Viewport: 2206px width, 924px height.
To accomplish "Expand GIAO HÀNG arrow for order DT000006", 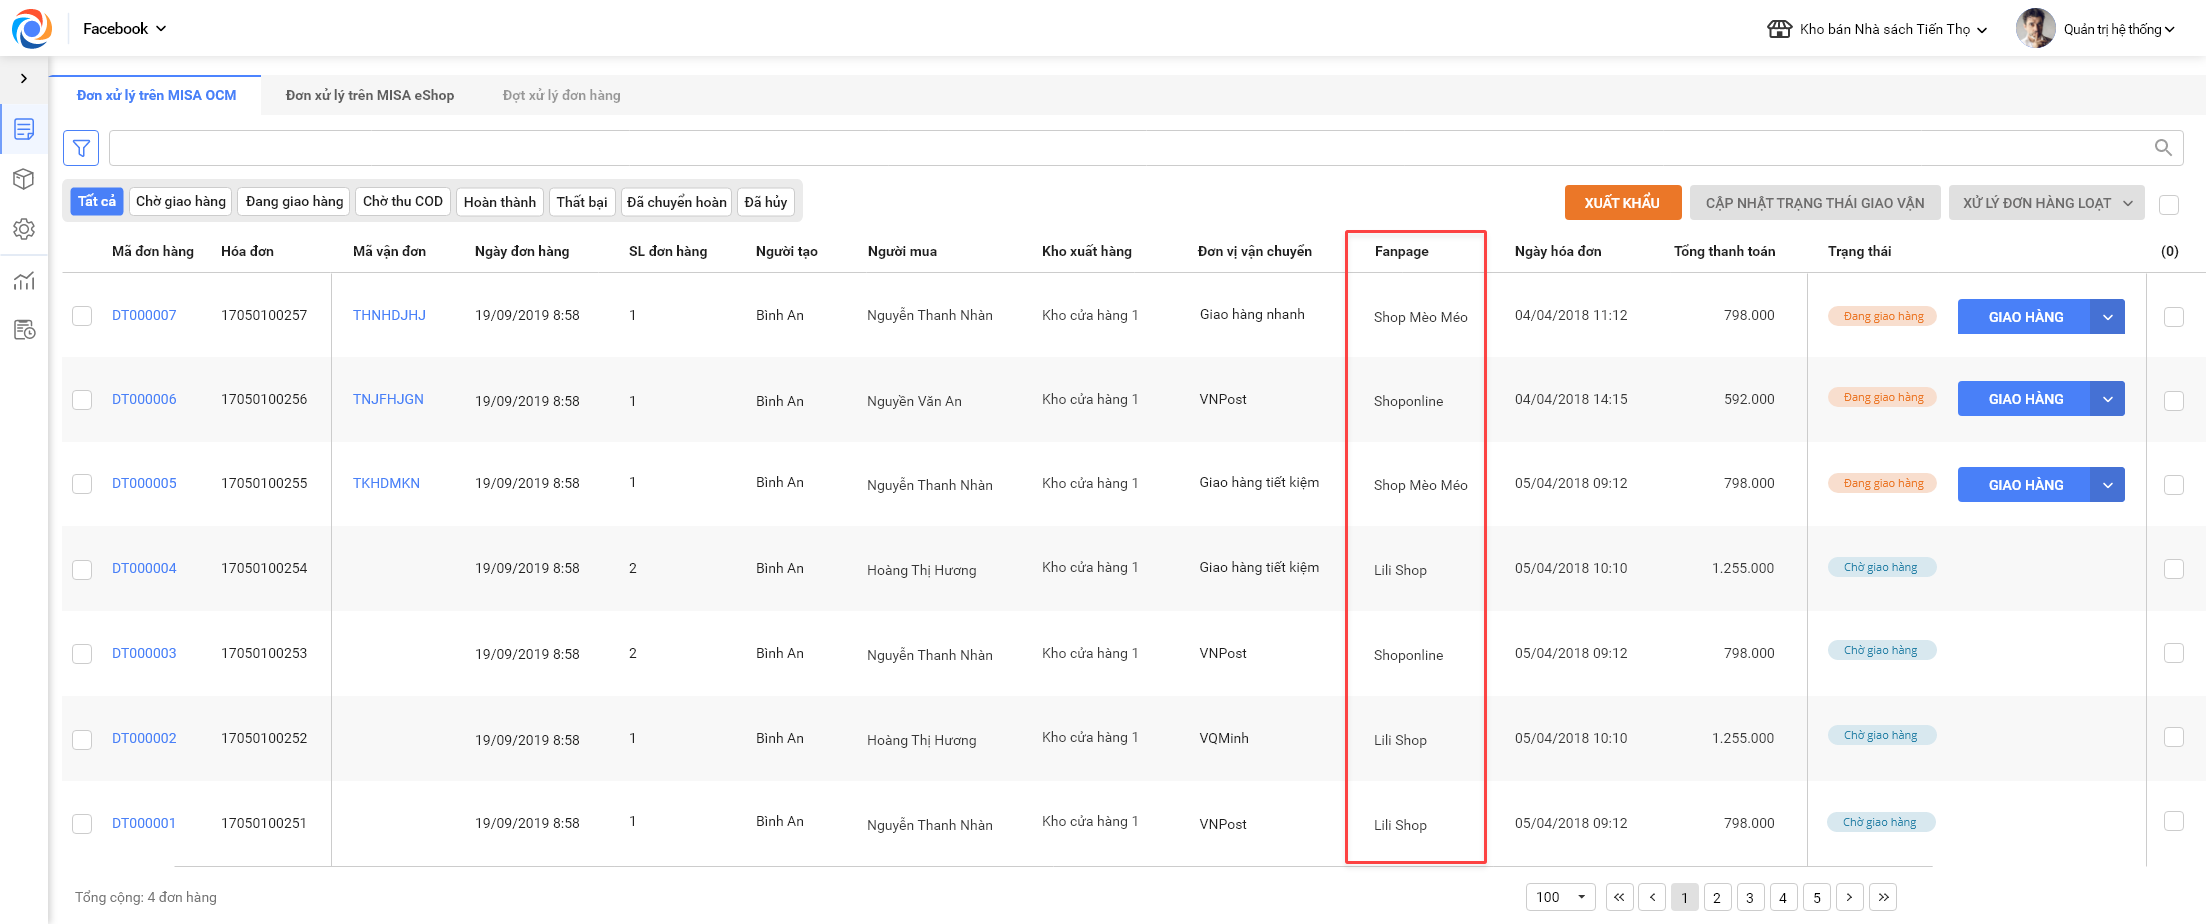I will (x=2108, y=399).
